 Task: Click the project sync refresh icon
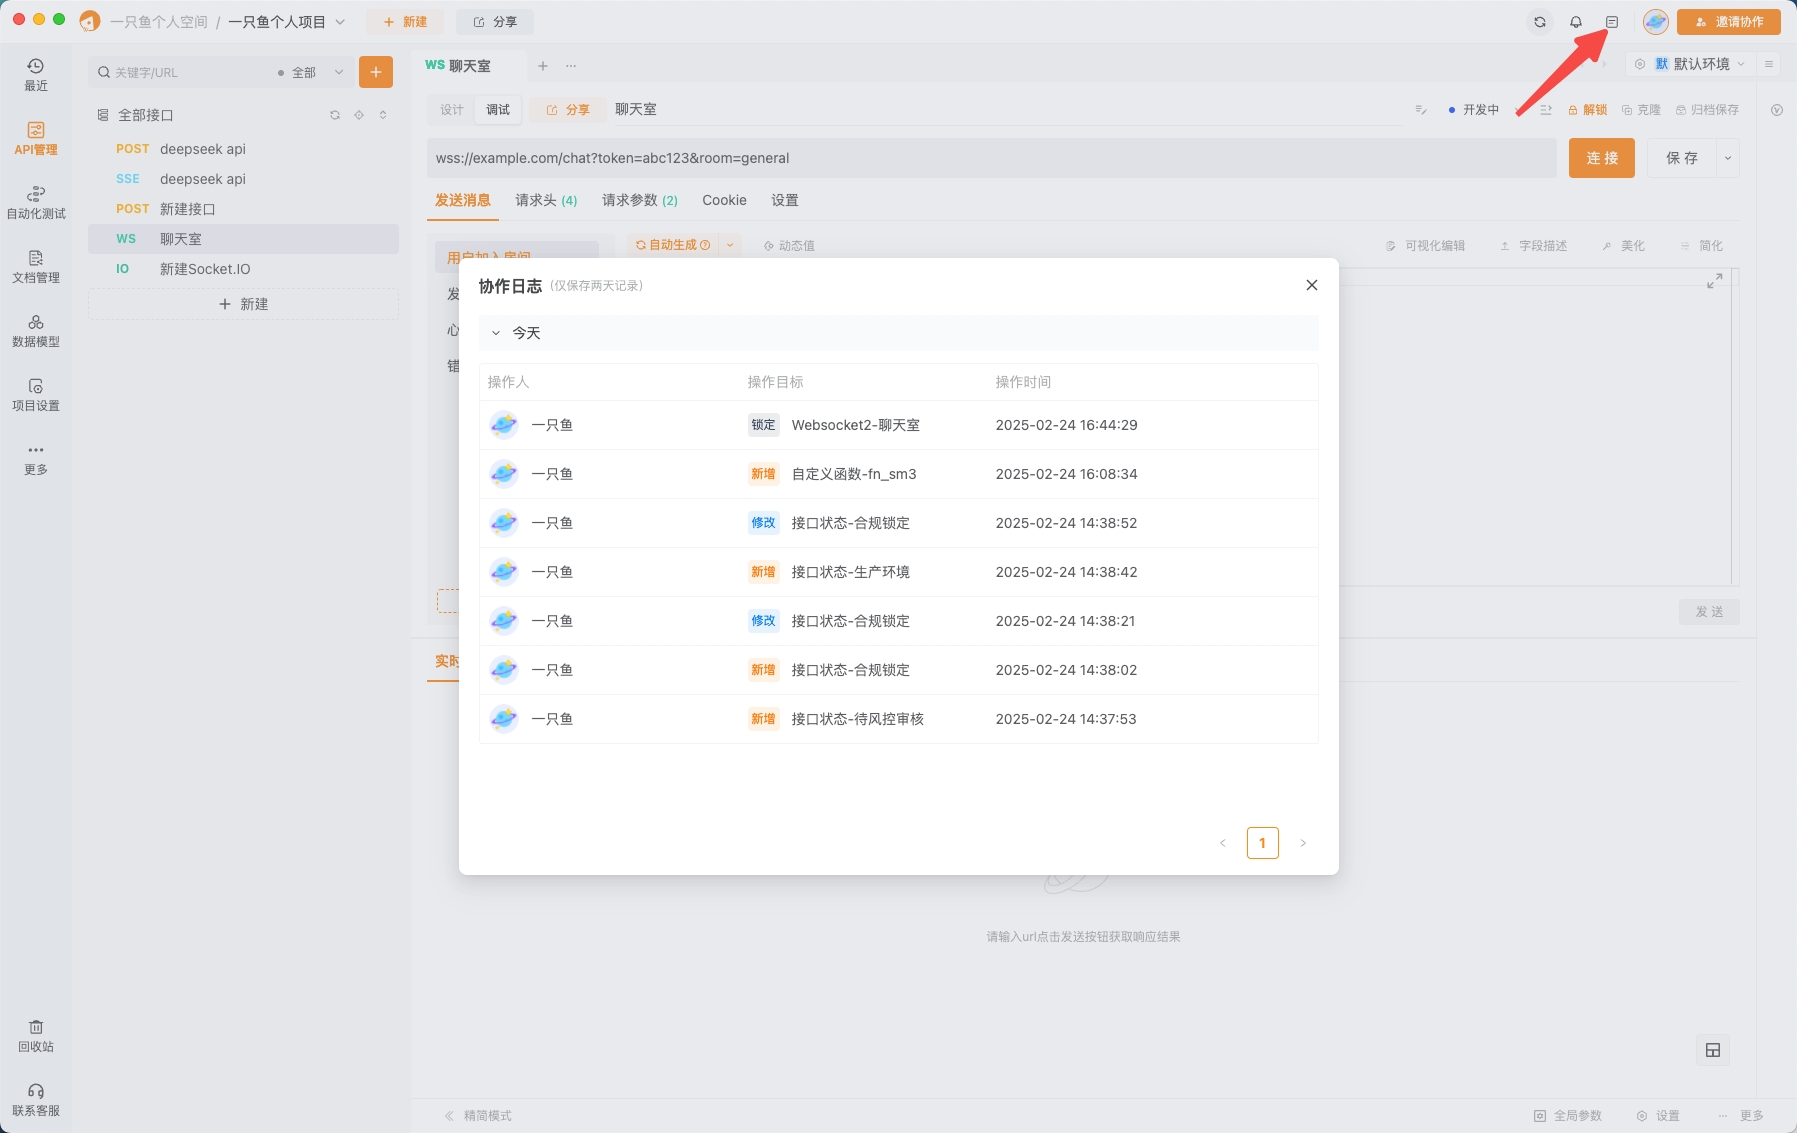click(1538, 21)
